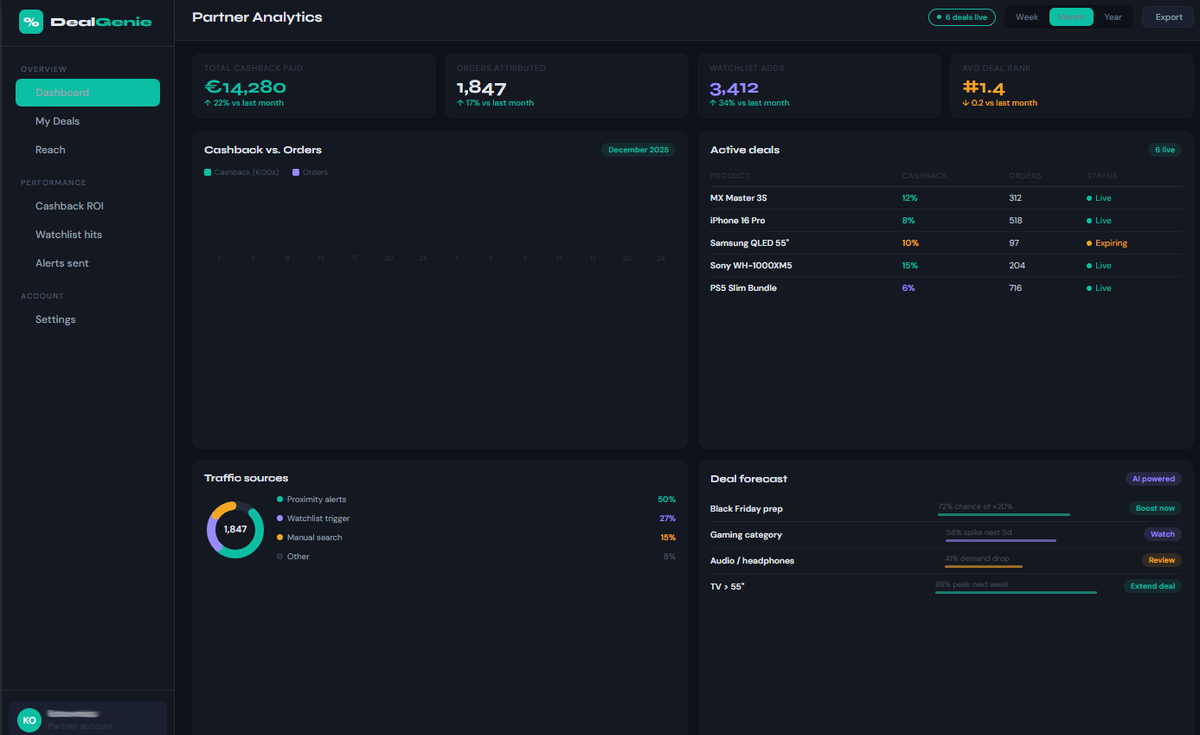Viewport: 1200px width, 735px height.
Task: Go to My Deals in sidebar
Action: coord(88,121)
